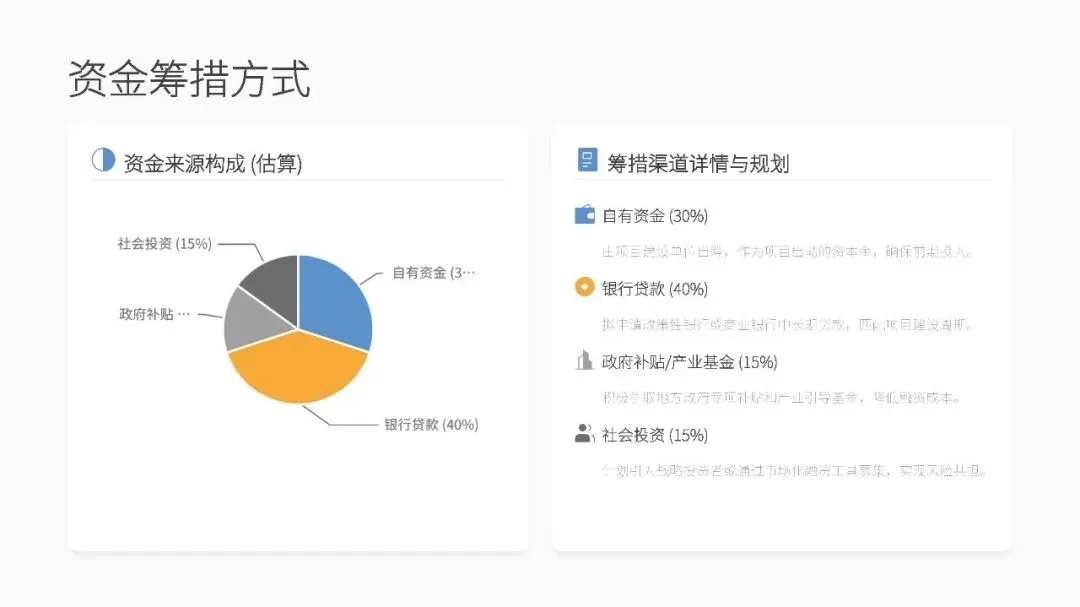Click the half-circle pie chart icon
The height and width of the screenshot is (607, 1080).
103,160
